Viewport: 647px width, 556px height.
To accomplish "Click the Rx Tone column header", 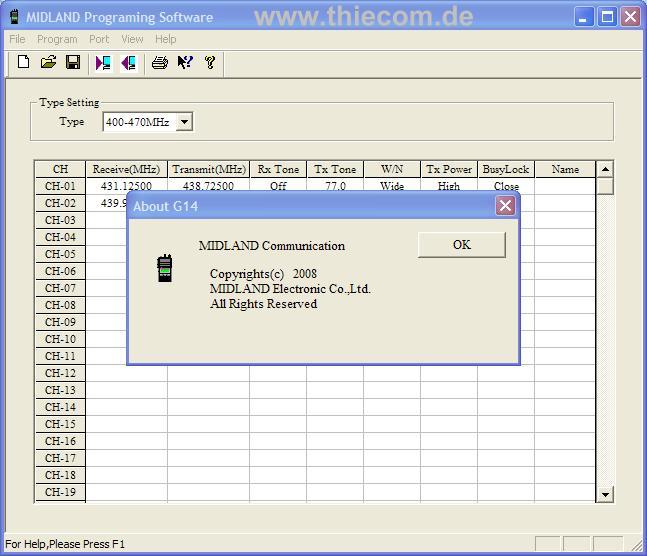I will (278, 169).
